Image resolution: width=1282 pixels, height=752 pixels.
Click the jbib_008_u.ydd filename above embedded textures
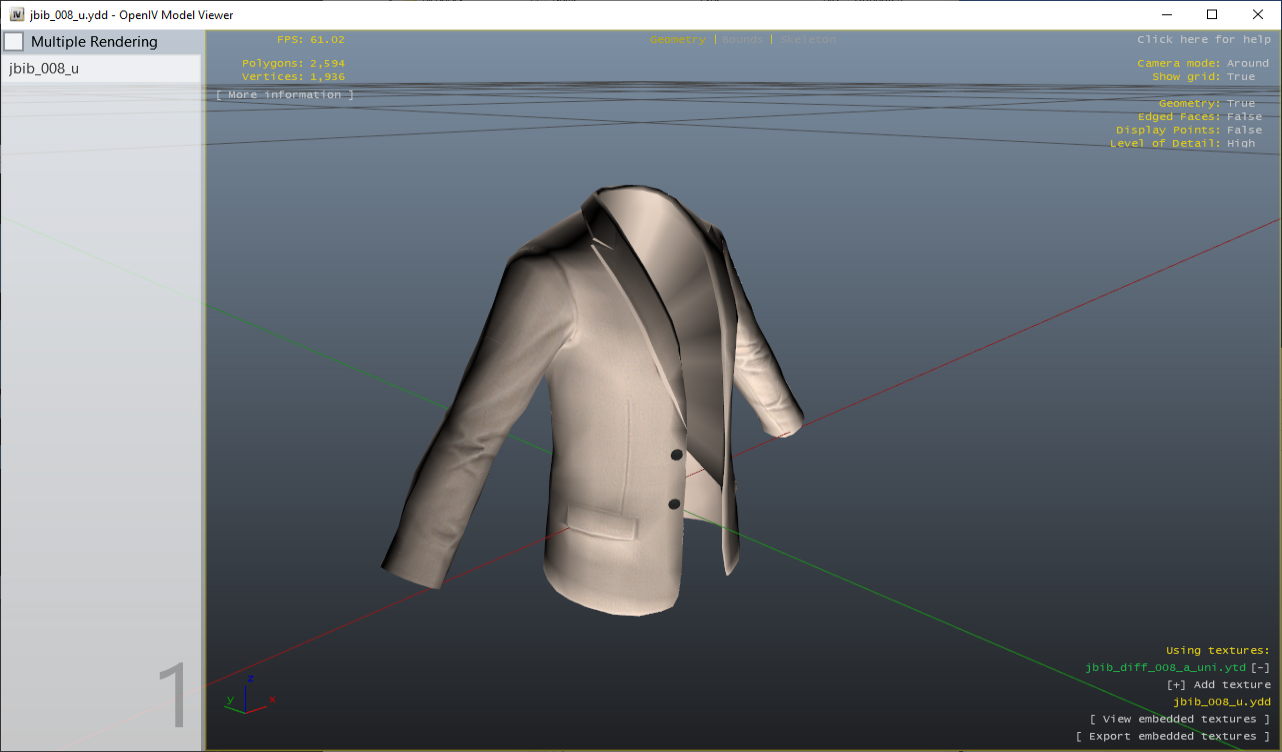1224,701
